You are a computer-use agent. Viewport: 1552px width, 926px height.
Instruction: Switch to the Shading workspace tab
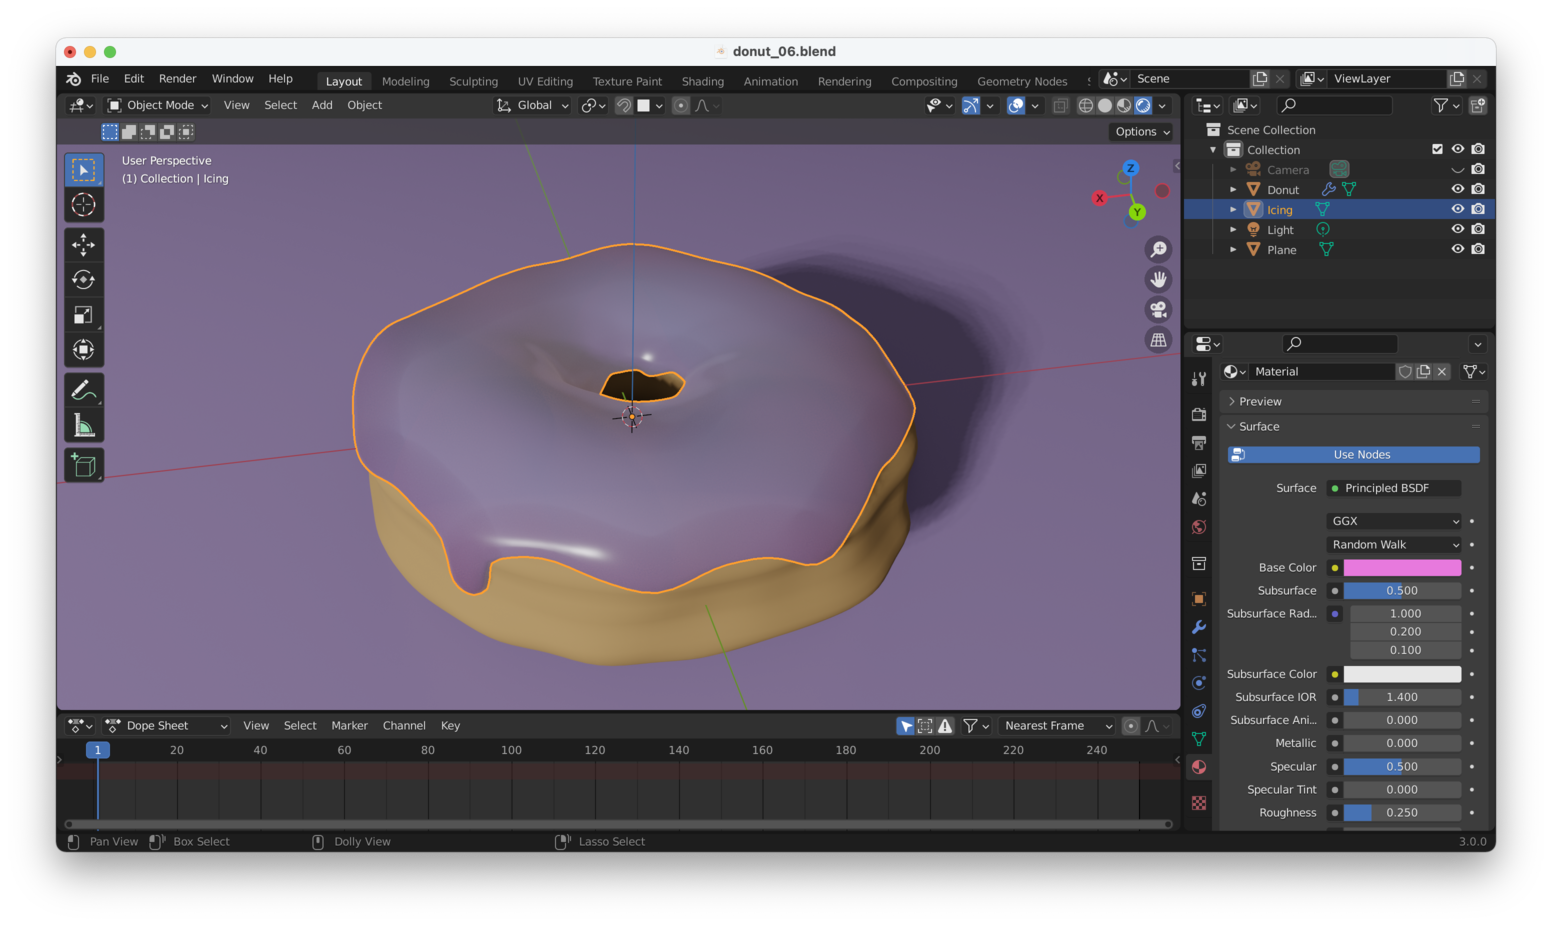click(x=702, y=81)
